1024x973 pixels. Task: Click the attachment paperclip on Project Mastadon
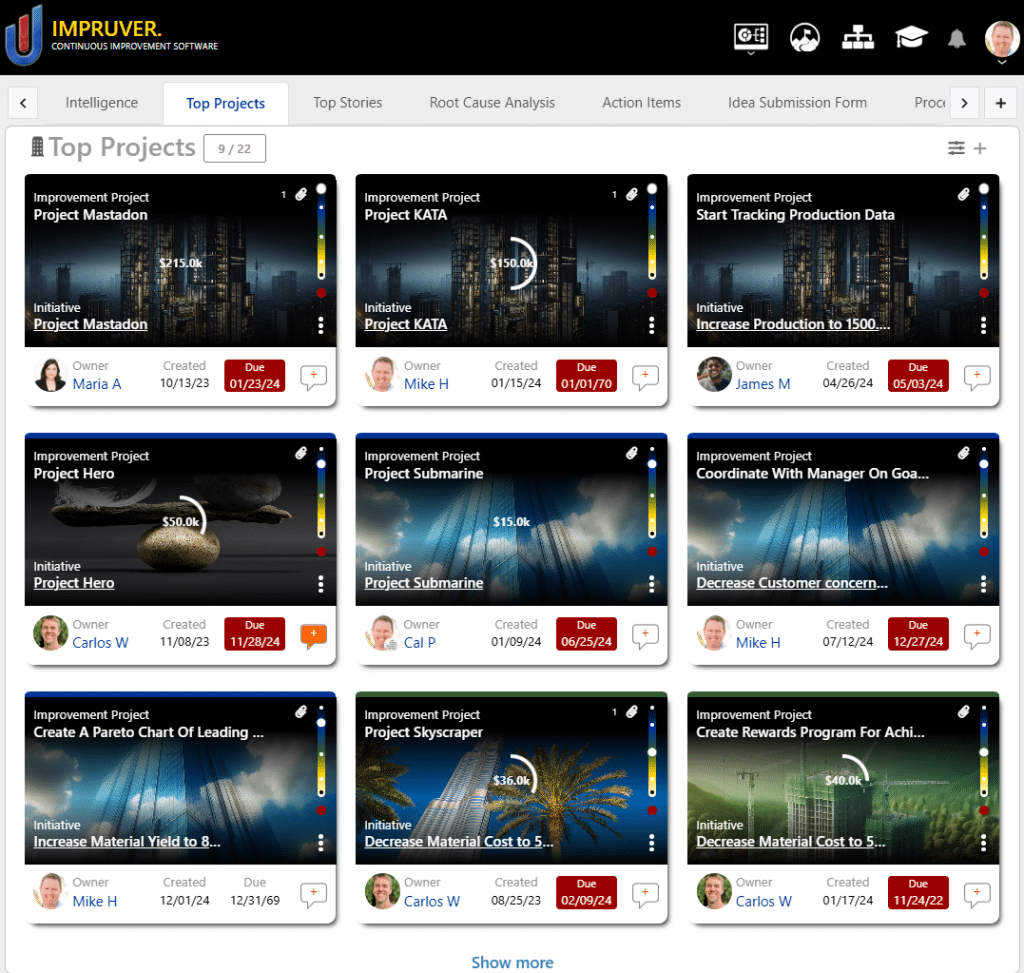pyautogui.click(x=301, y=195)
